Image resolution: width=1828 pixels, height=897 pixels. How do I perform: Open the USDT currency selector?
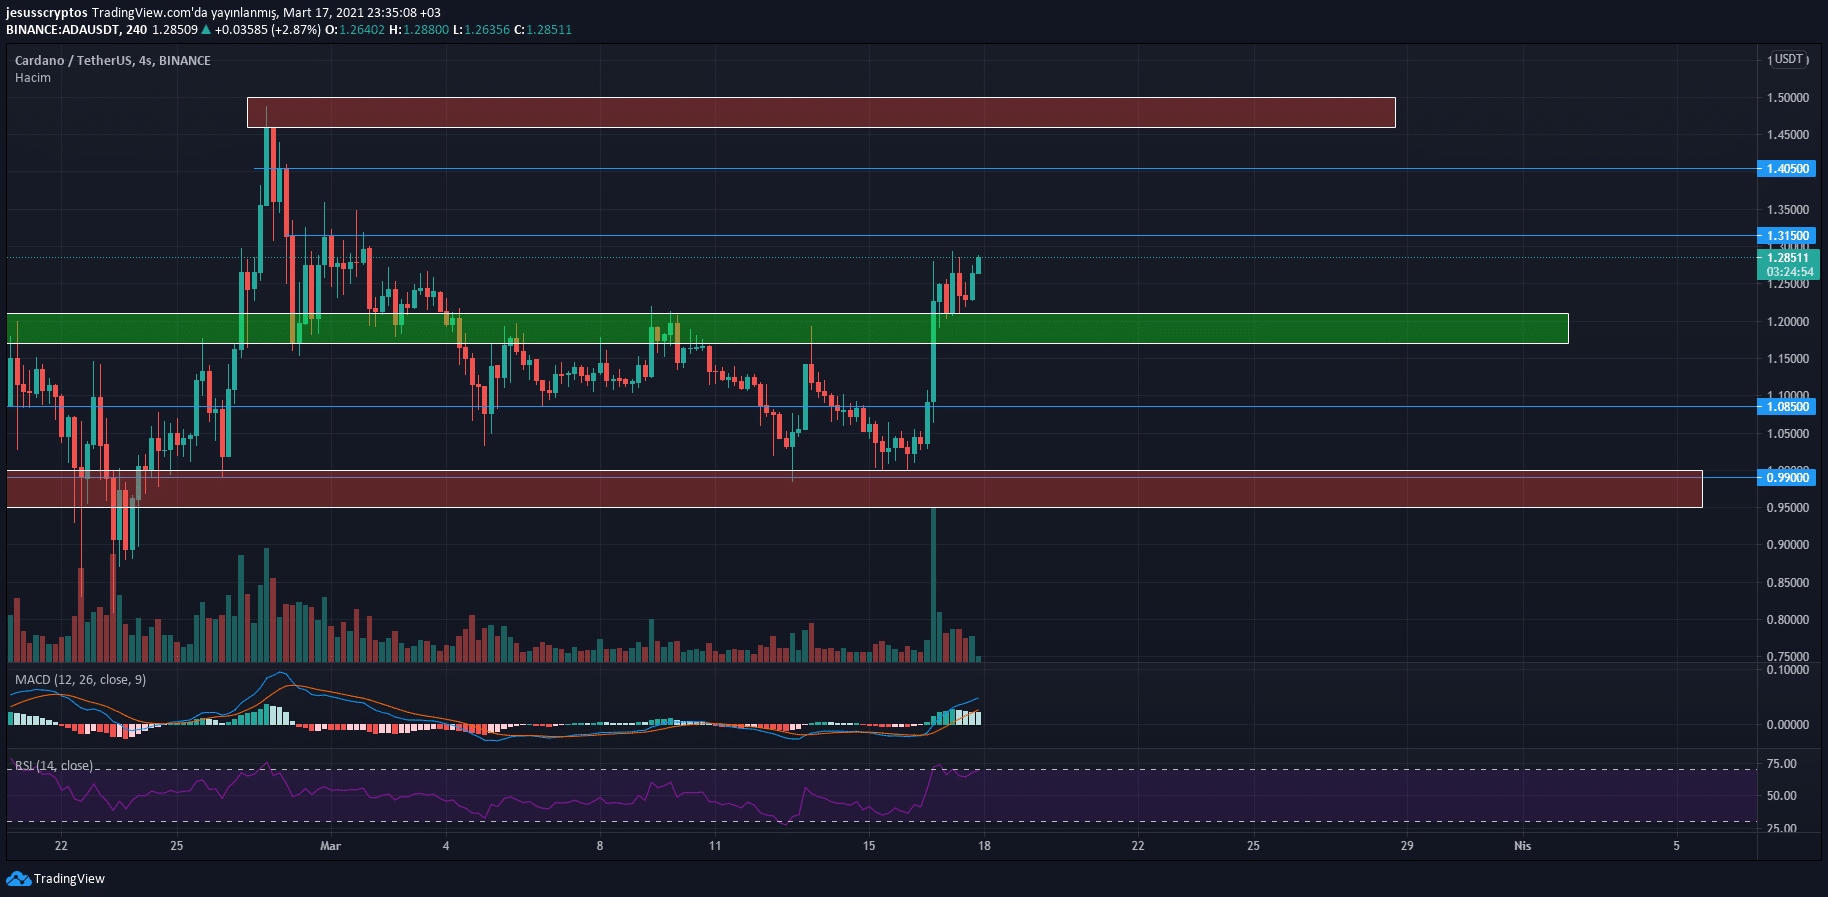1788,59
